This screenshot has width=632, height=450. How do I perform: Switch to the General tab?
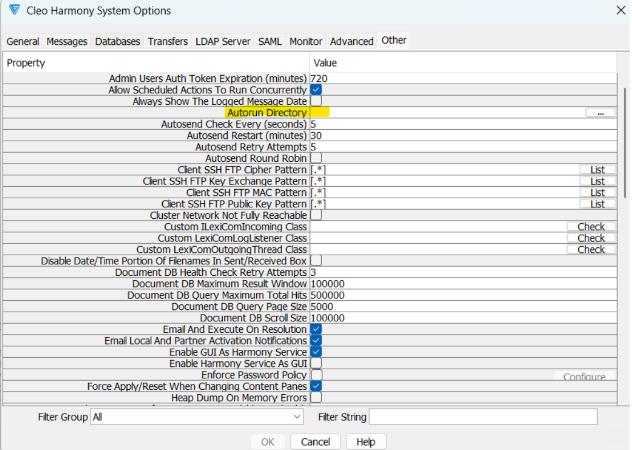point(23,42)
